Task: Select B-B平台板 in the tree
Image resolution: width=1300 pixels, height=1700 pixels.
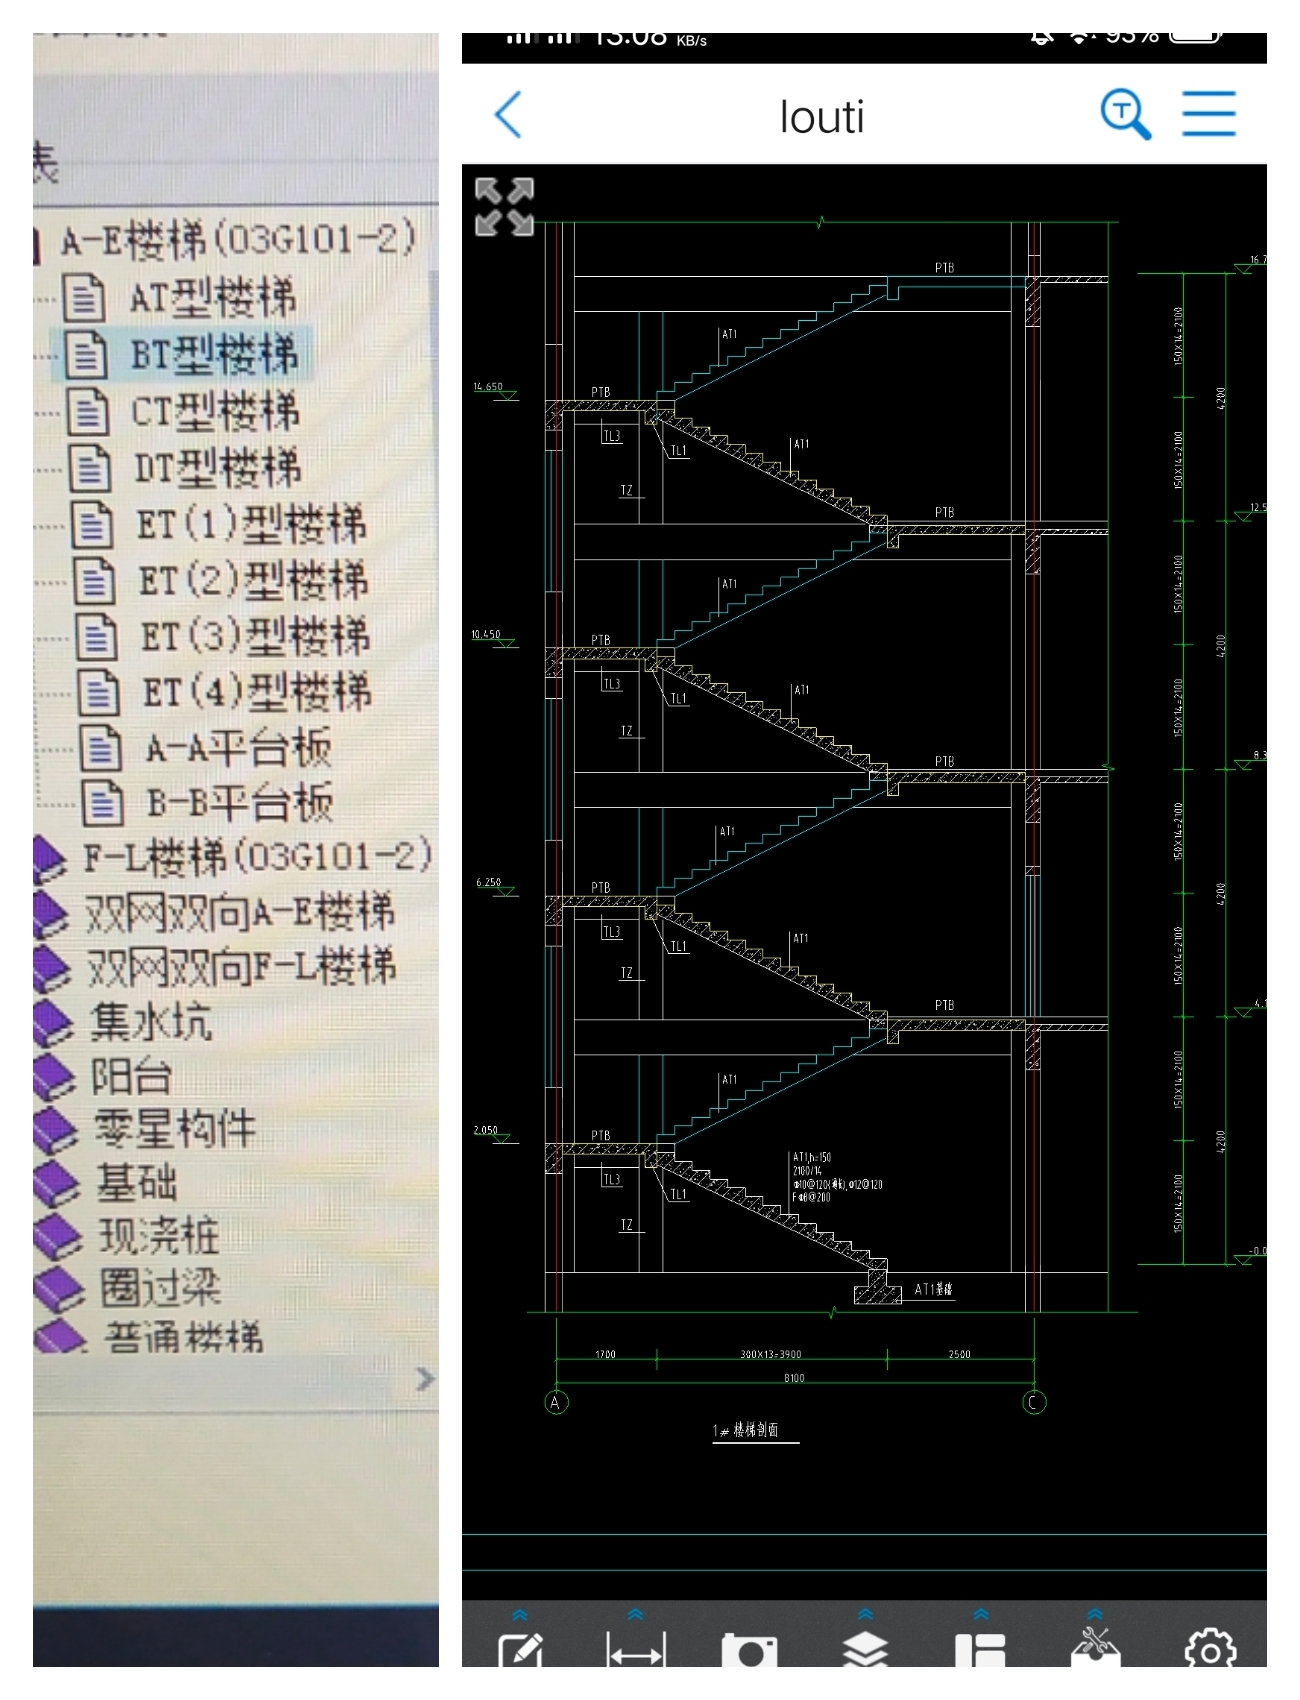Action: point(241,803)
